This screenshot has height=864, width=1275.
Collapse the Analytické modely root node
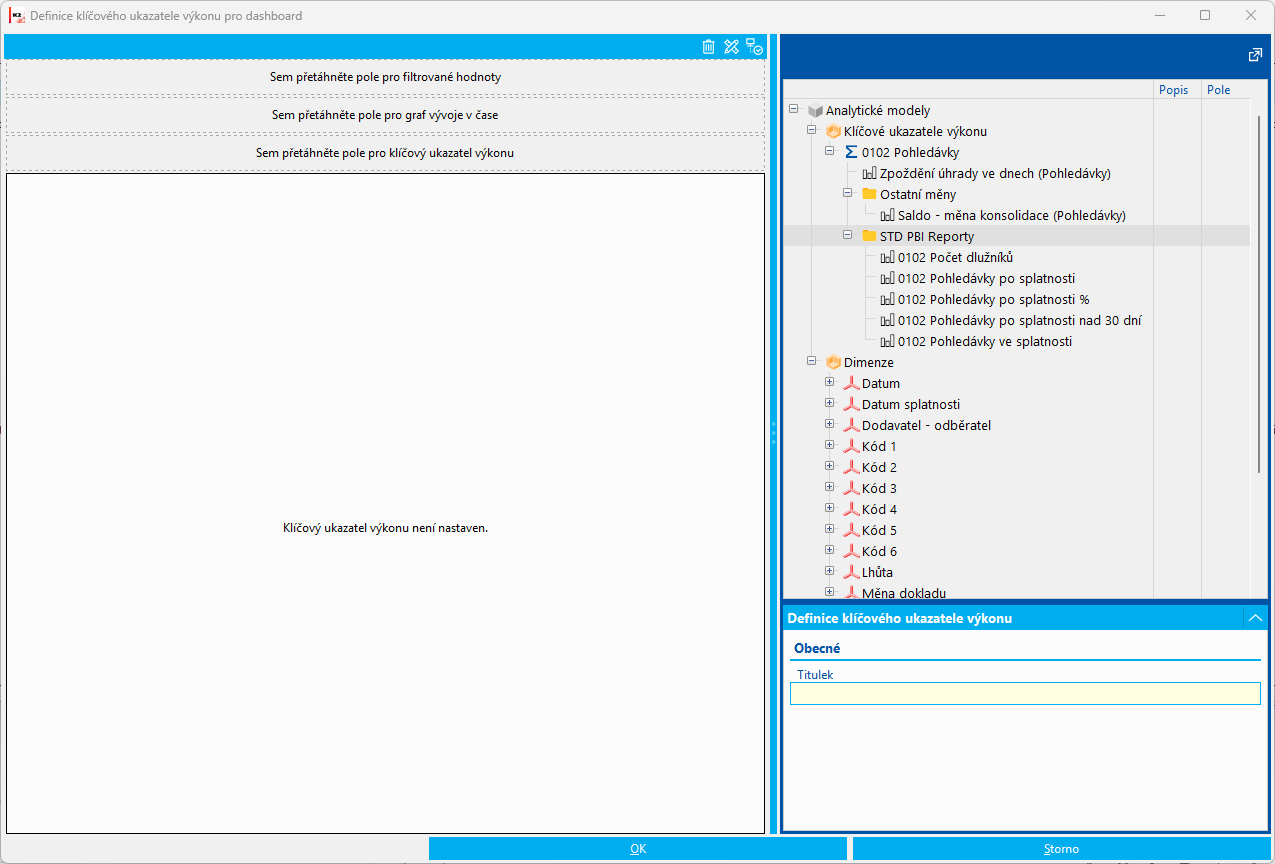click(x=793, y=110)
